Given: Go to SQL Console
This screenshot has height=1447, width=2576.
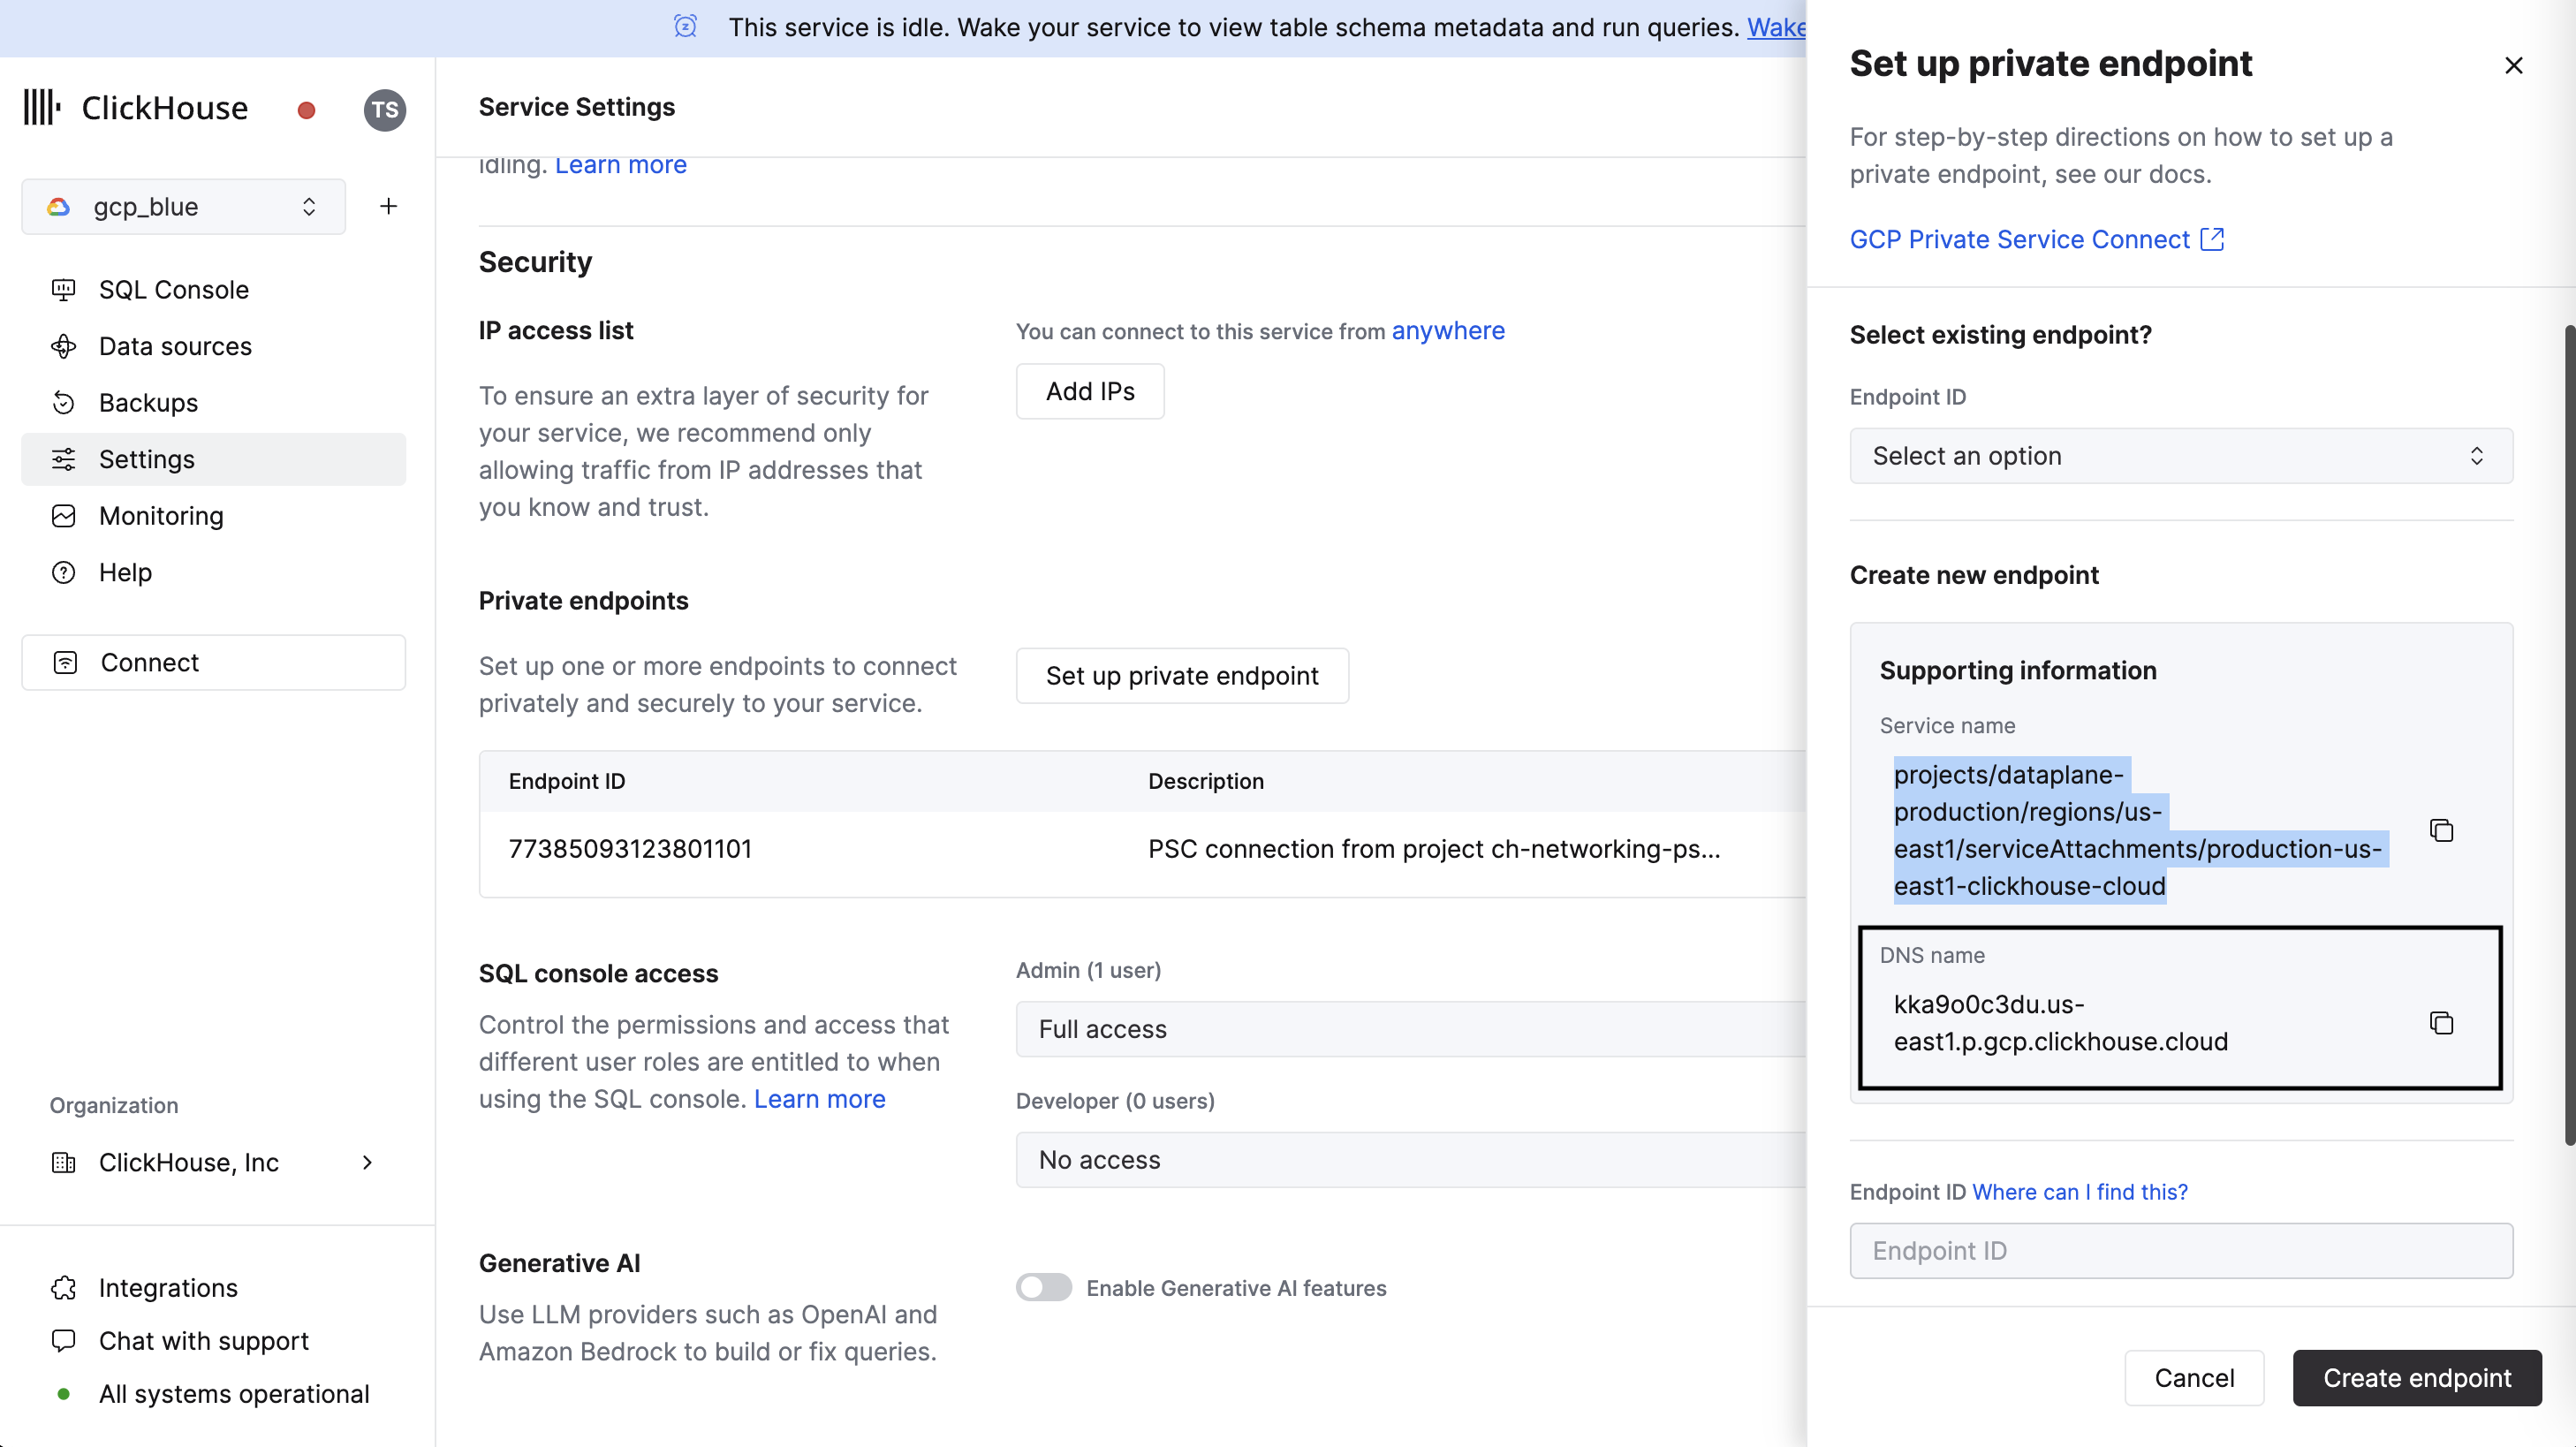Looking at the screenshot, I should point(173,290).
